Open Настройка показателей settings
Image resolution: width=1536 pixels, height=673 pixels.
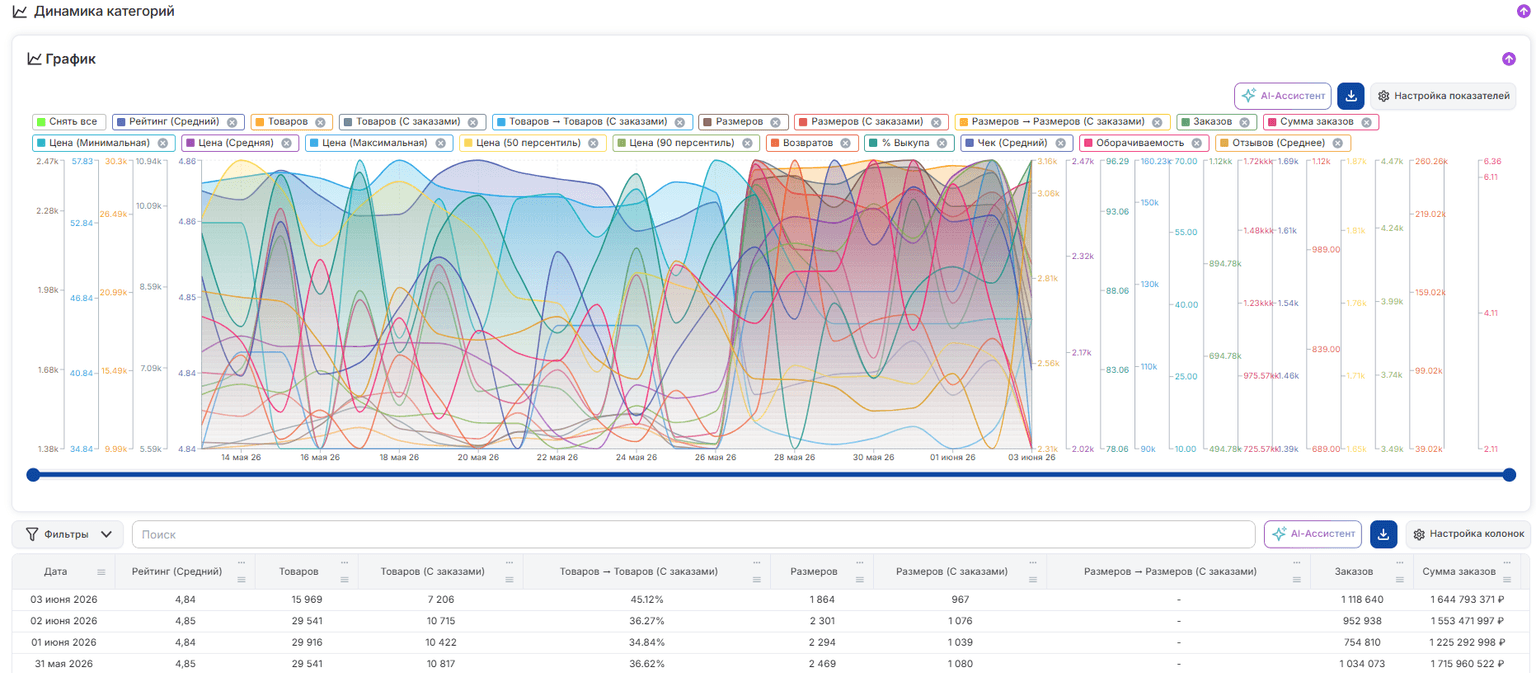coord(1443,96)
